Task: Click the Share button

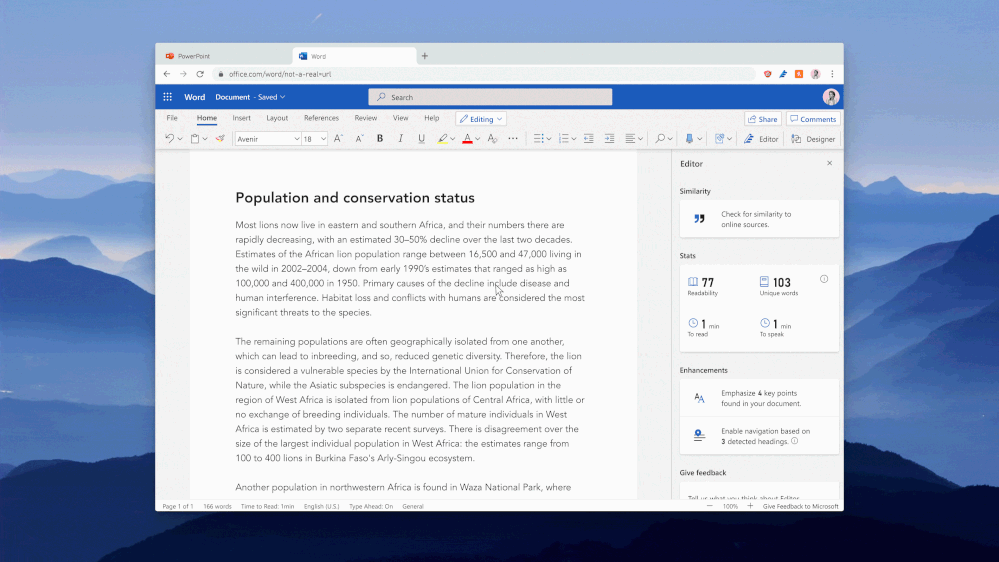Action: coord(762,119)
